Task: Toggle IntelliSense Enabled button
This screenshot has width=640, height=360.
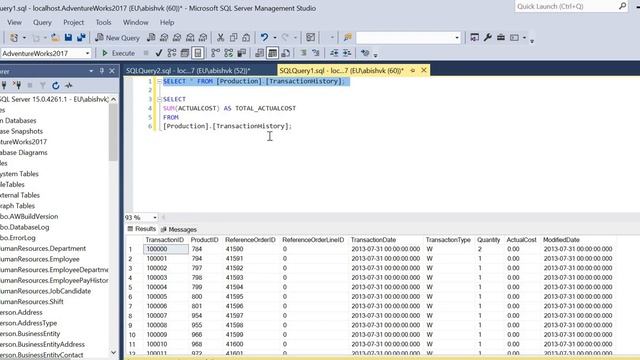Action: [x=198, y=53]
